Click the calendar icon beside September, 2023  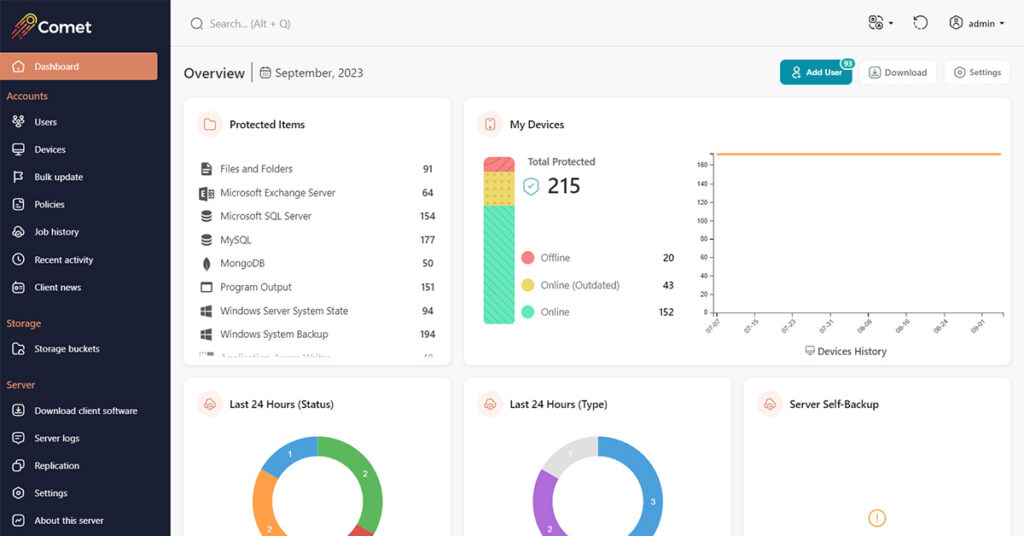click(x=265, y=73)
